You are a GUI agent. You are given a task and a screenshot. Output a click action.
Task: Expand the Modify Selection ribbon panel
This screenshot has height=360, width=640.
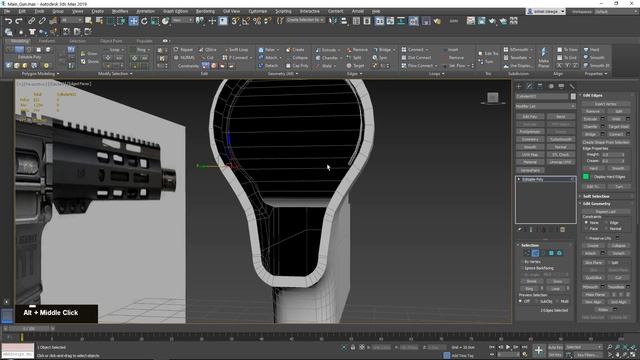coord(115,74)
